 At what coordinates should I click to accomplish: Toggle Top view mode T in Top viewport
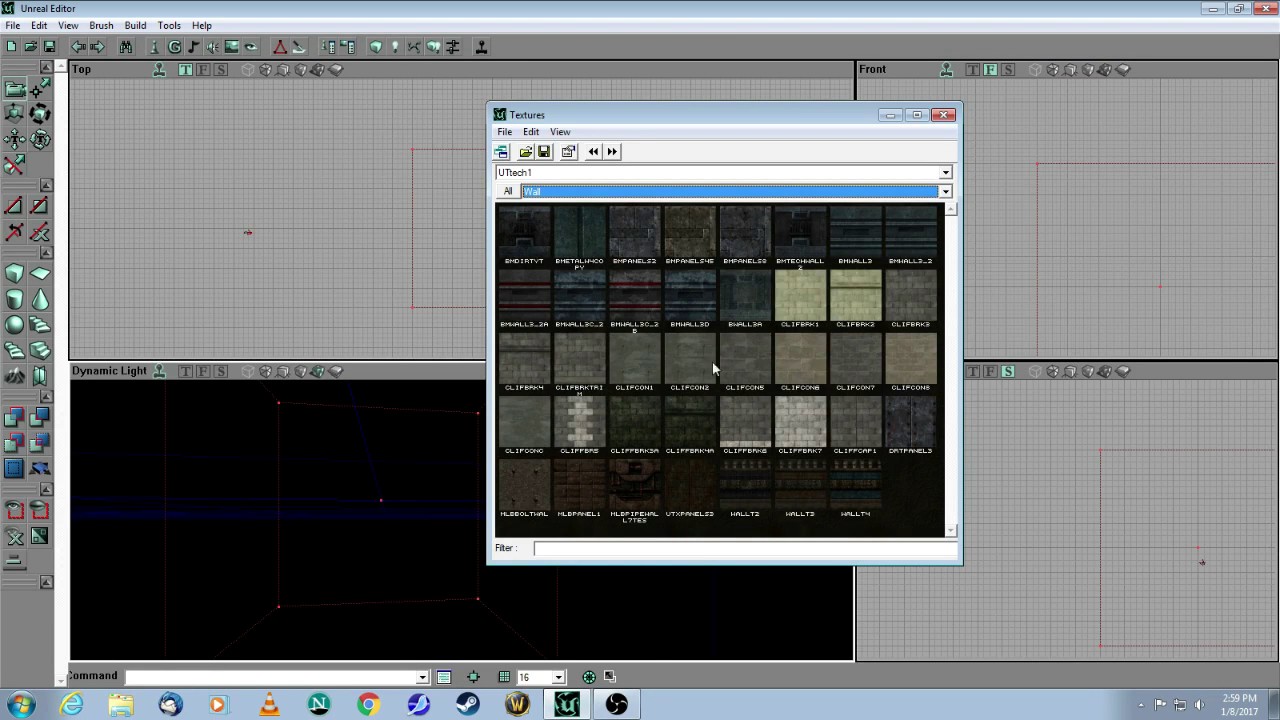[186, 70]
